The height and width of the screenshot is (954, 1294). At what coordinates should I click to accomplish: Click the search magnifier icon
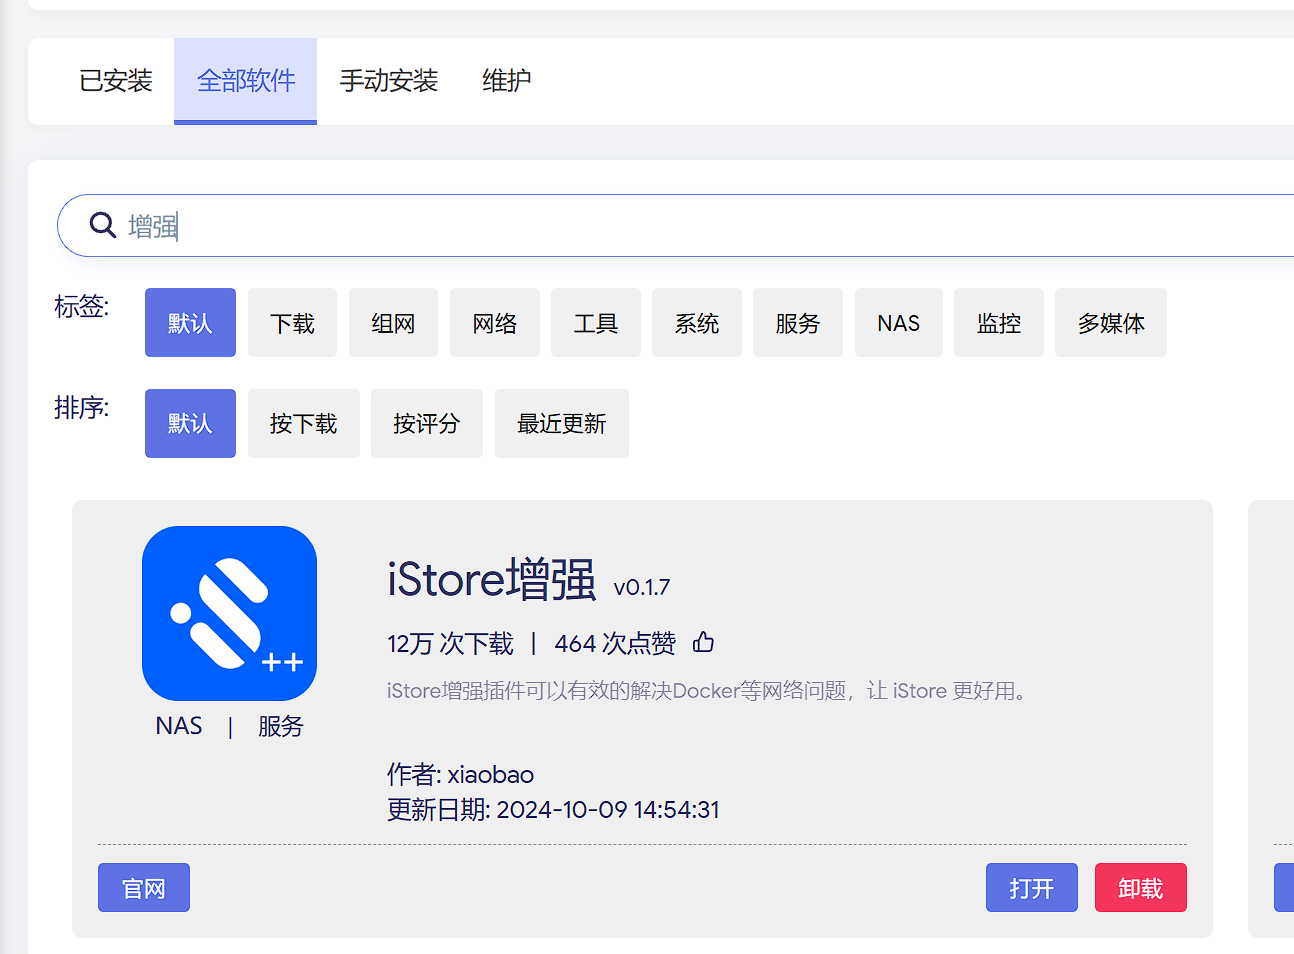click(102, 225)
